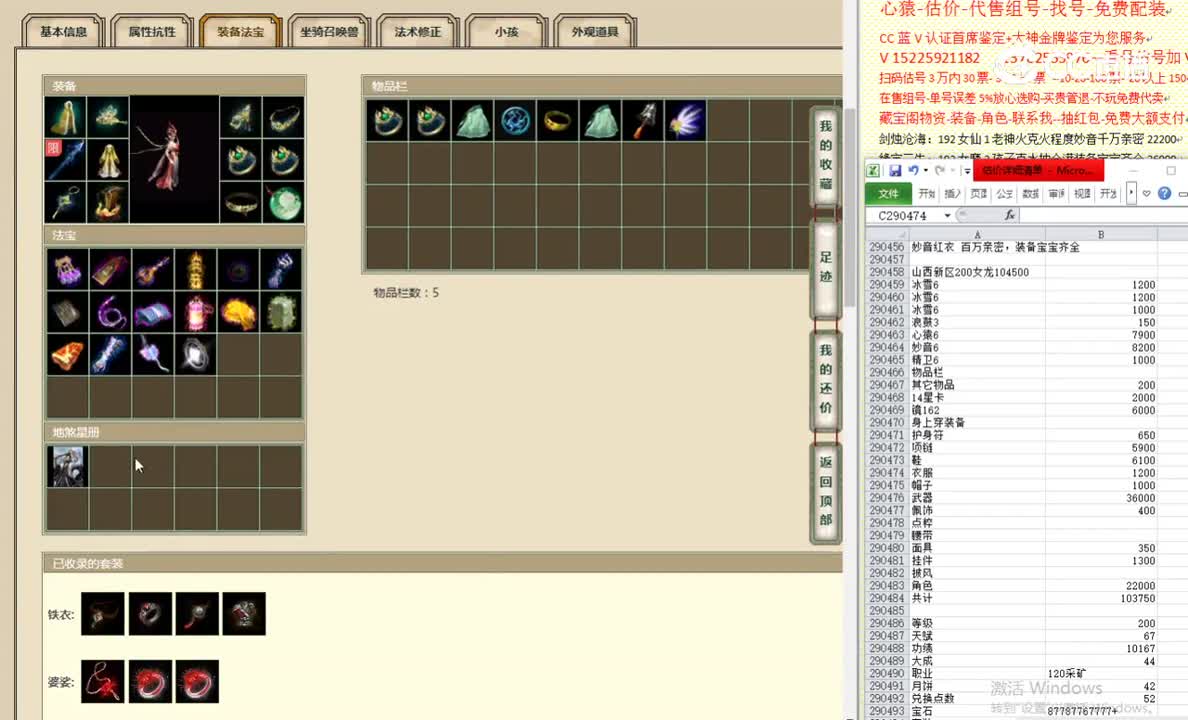Select the first 铁衣 set equipment thumbnail

click(103, 613)
